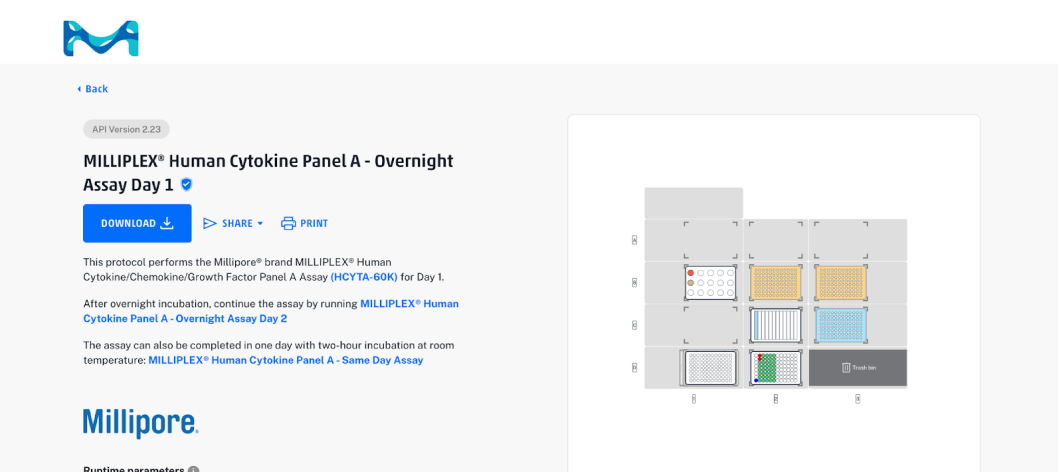Select the light blue well plate

coord(840,325)
